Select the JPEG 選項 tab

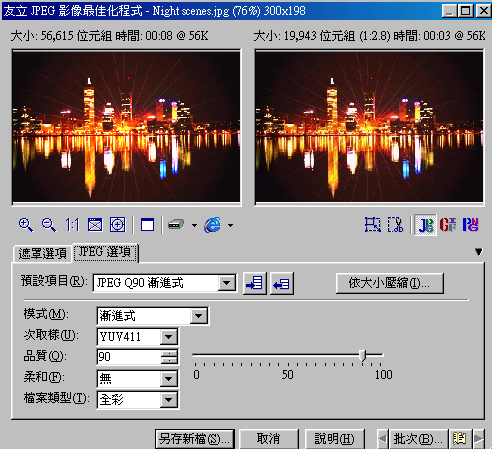click(x=105, y=252)
